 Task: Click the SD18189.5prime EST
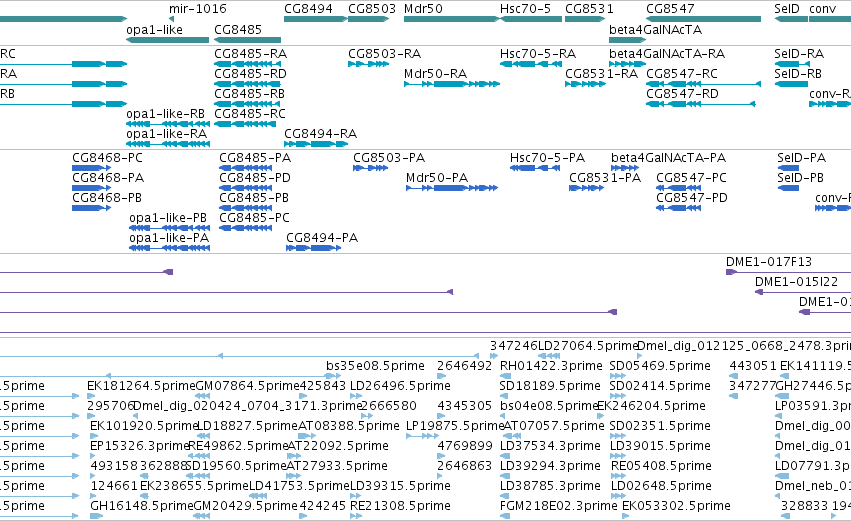pyautogui.click(x=550, y=386)
